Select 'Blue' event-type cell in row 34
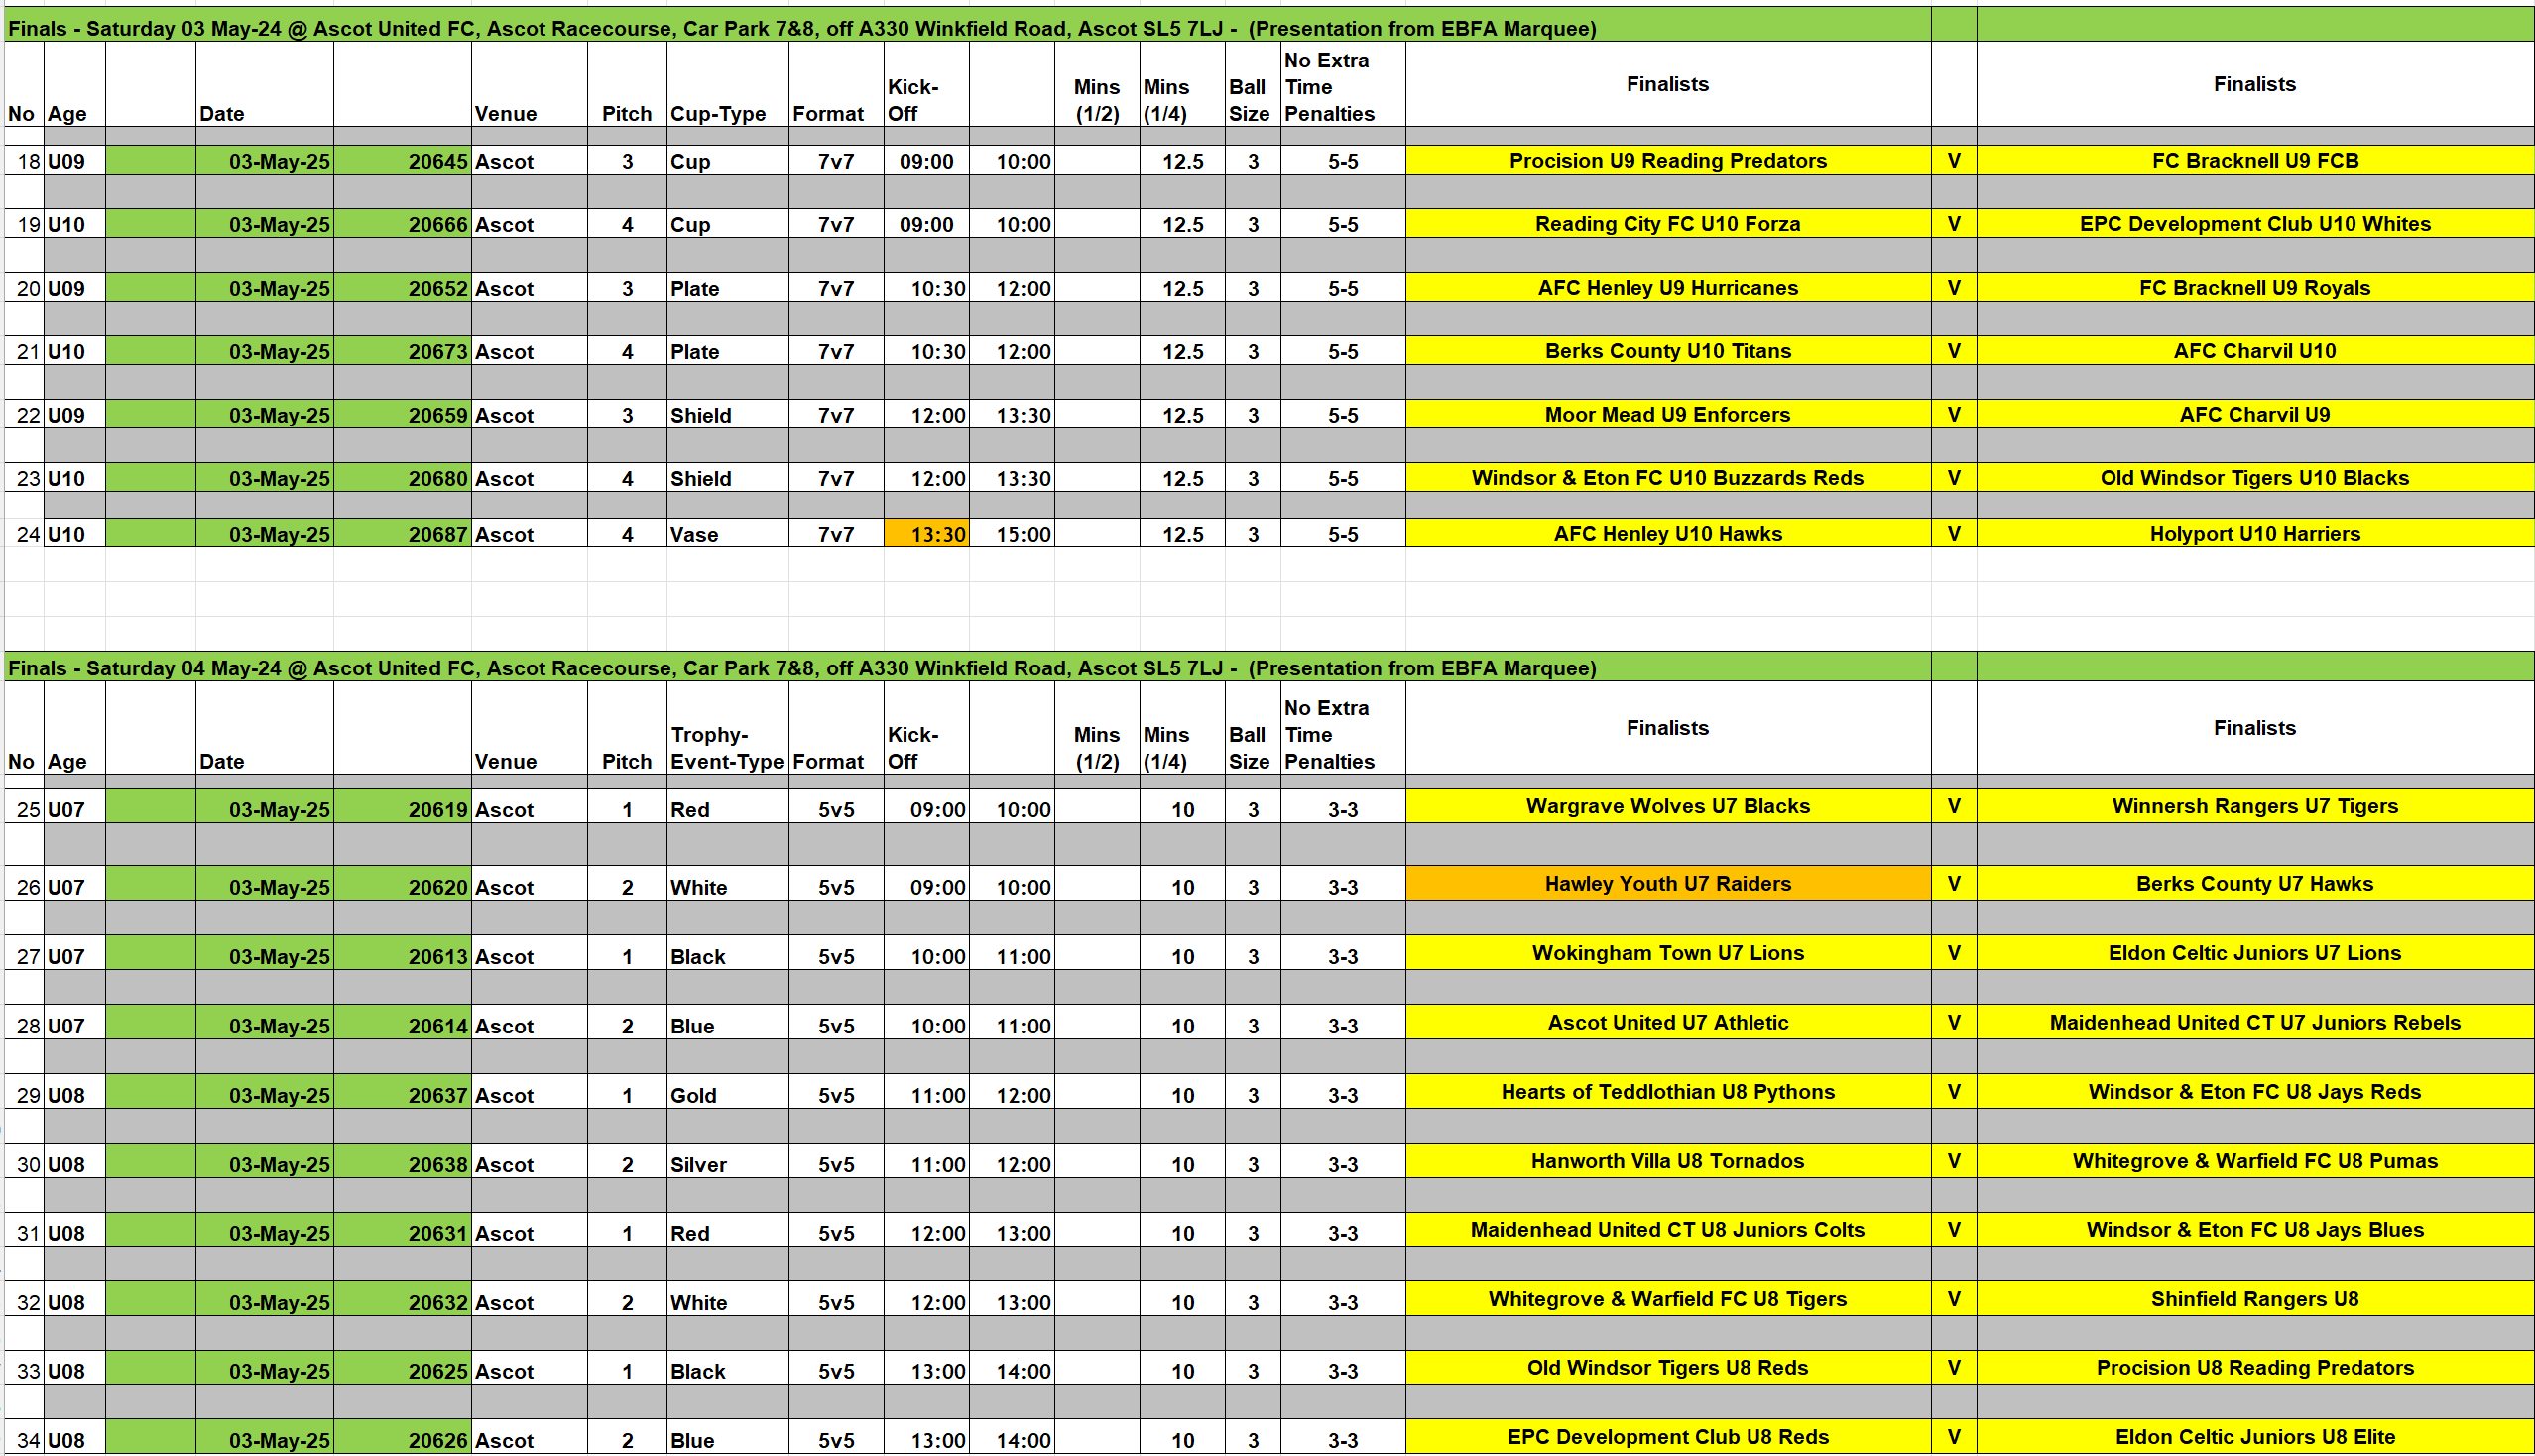 (x=727, y=1439)
